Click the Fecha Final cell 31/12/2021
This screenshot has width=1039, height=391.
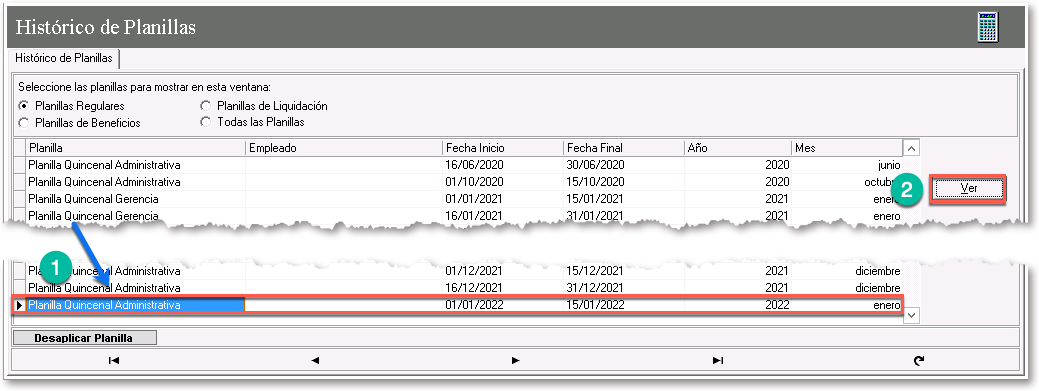(624, 288)
